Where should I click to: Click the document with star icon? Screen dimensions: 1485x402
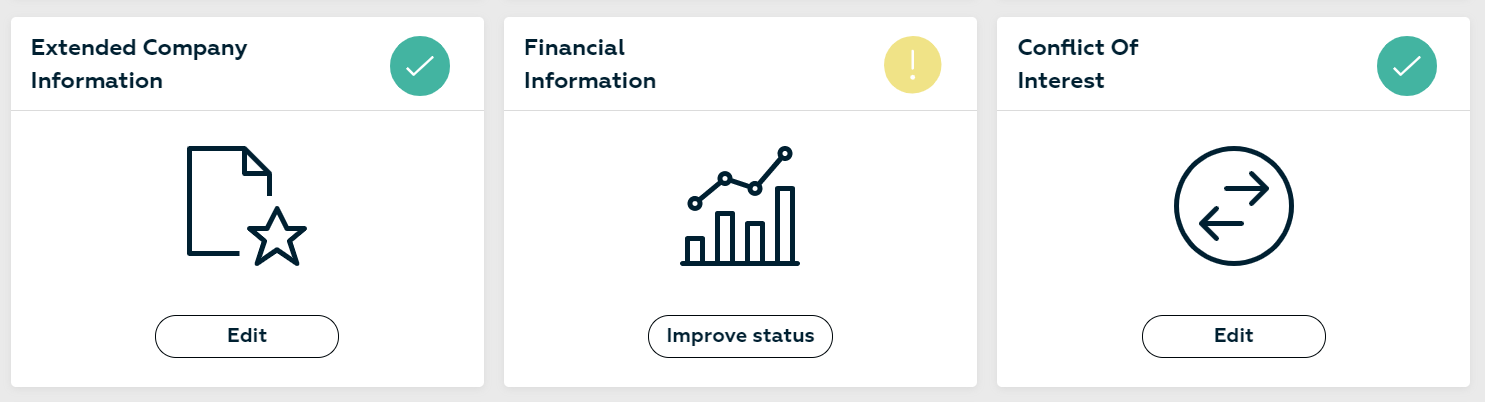[246, 206]
